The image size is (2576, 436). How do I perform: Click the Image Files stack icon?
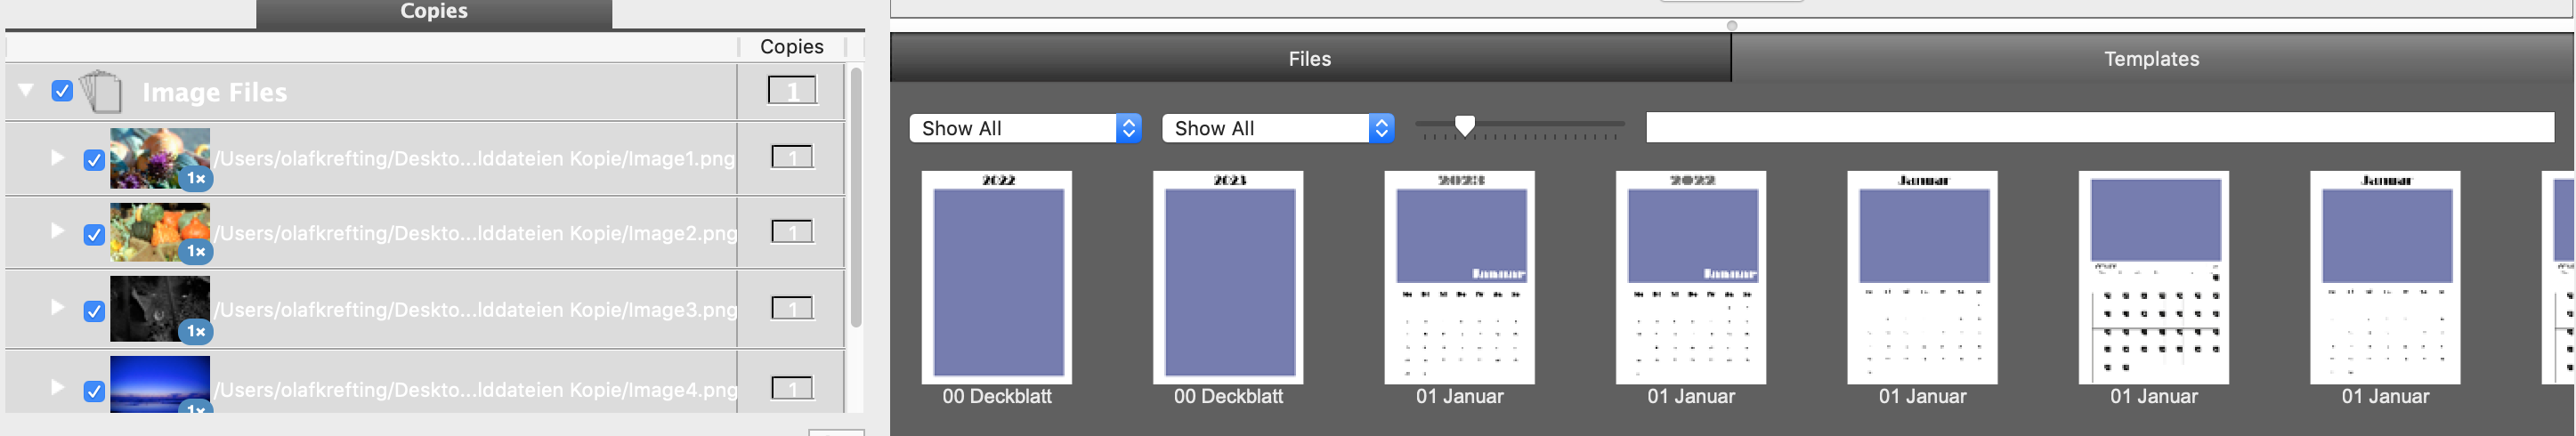[x=101, y=92]
